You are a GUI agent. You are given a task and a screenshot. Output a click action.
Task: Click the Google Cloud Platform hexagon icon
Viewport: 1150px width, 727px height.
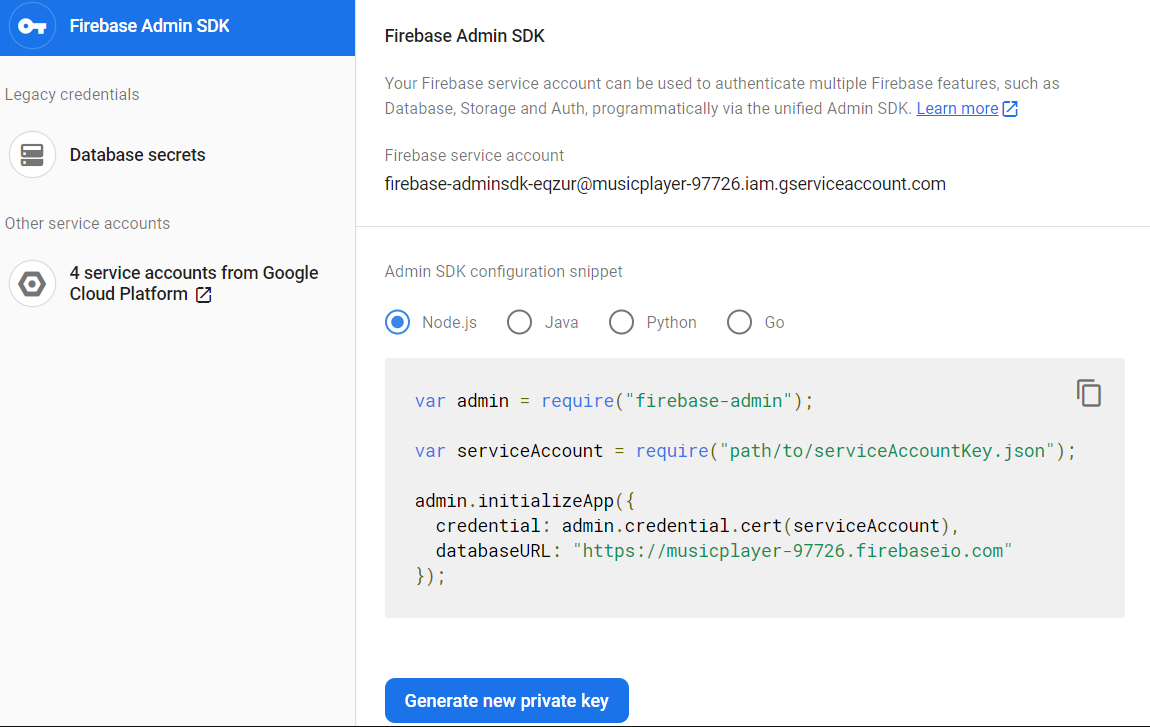[32, 284]
